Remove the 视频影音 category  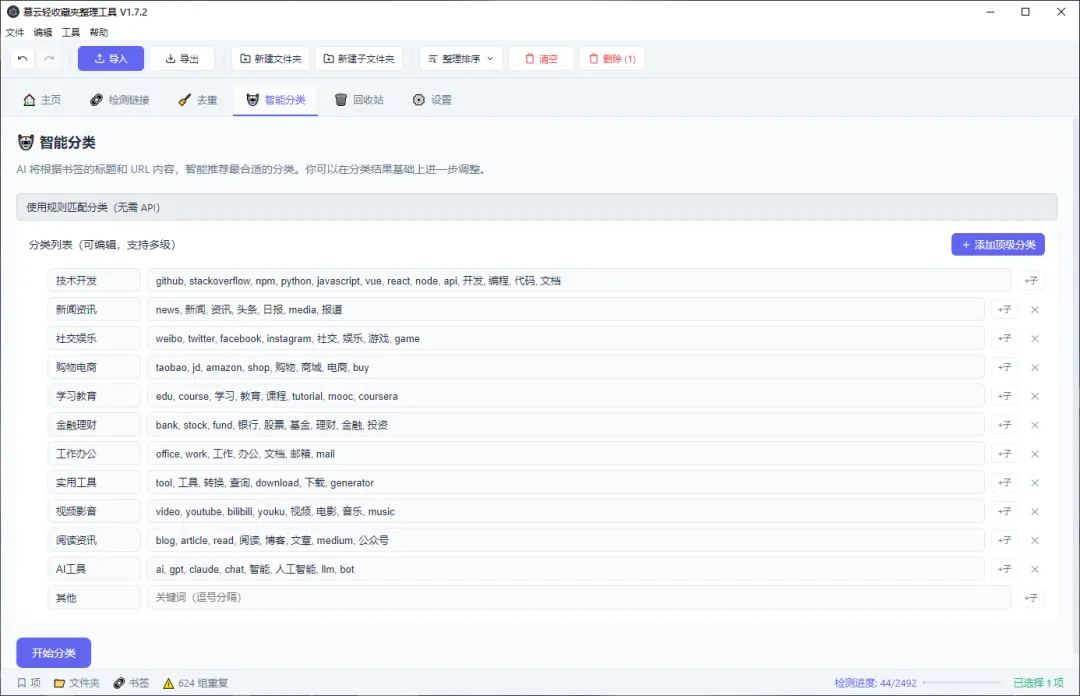click(1035, 511)
